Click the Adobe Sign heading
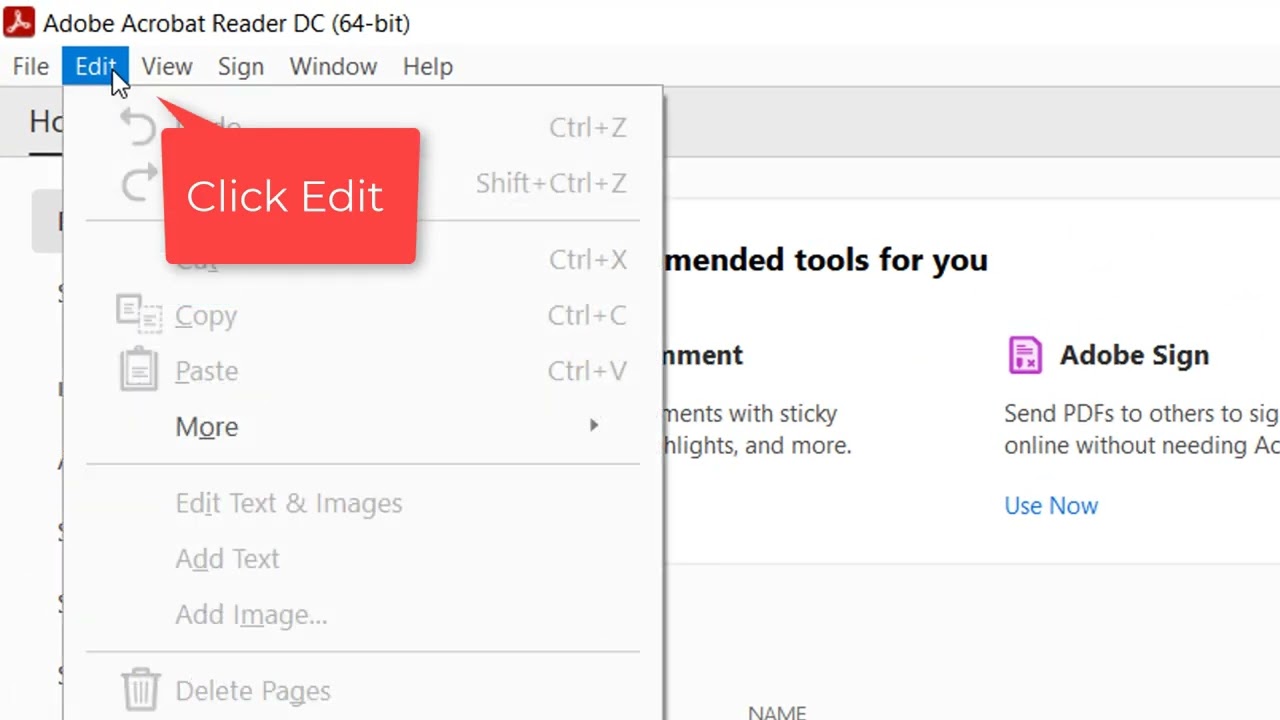The height and width of the screenshot is (720, 1280). 1134,355
